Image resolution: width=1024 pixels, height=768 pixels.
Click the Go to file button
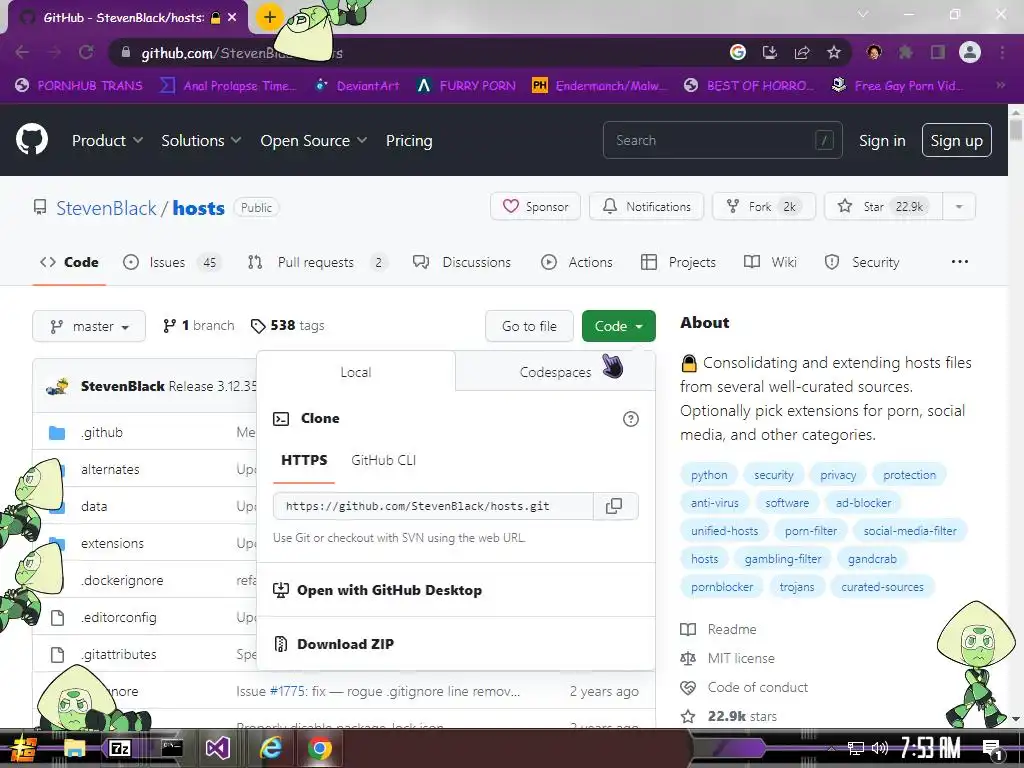529,326
